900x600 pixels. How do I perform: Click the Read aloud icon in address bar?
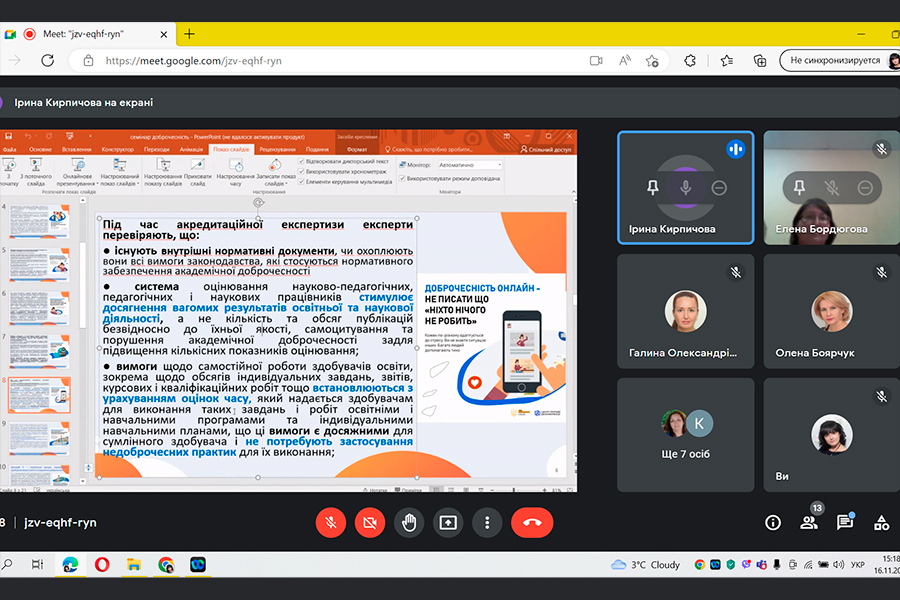(624, 60)
